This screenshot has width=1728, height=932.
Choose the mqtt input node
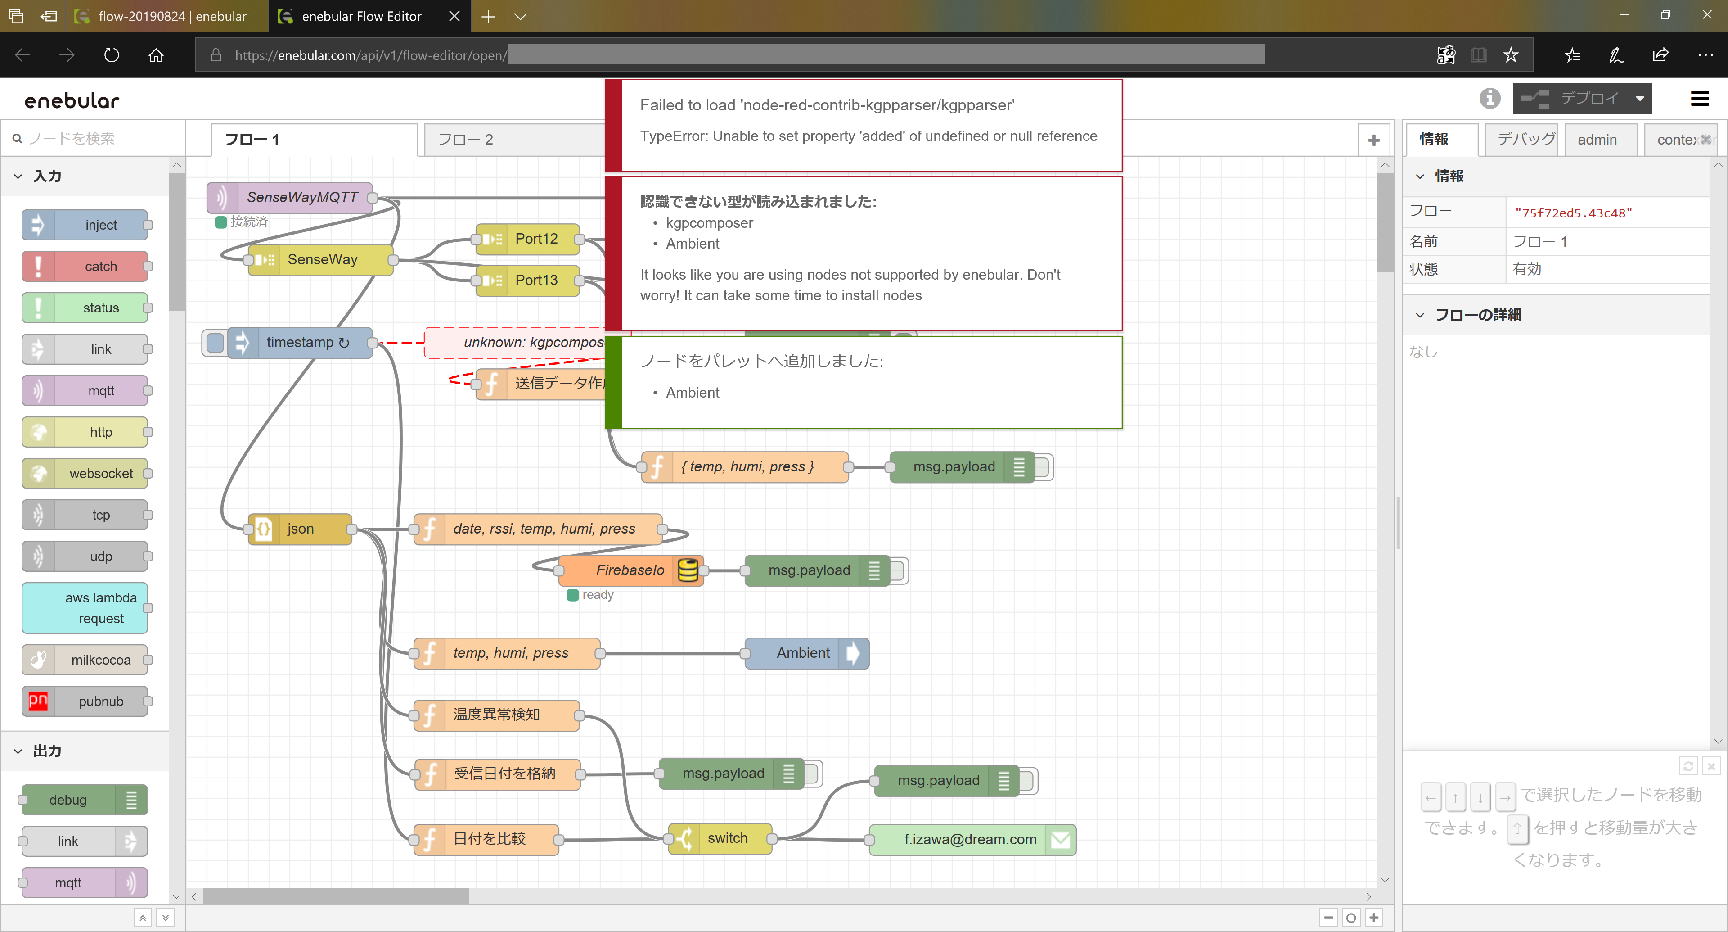coord(86,391)
